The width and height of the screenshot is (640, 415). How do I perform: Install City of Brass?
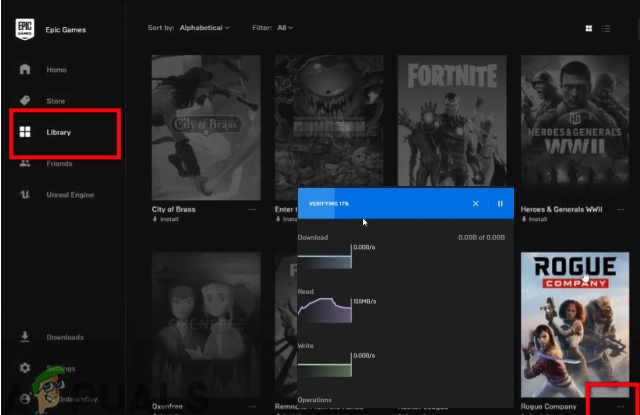coord(166,219)
